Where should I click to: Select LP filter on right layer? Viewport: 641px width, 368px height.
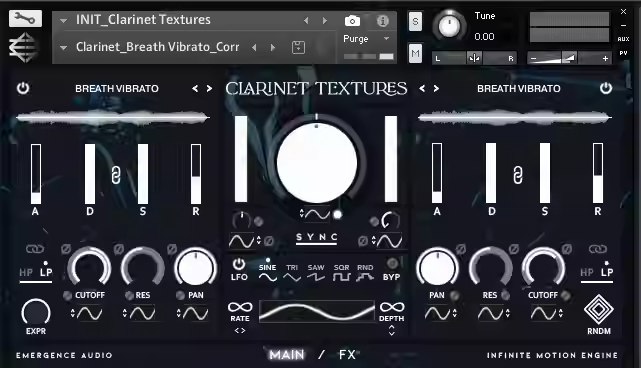pos(607,272)
